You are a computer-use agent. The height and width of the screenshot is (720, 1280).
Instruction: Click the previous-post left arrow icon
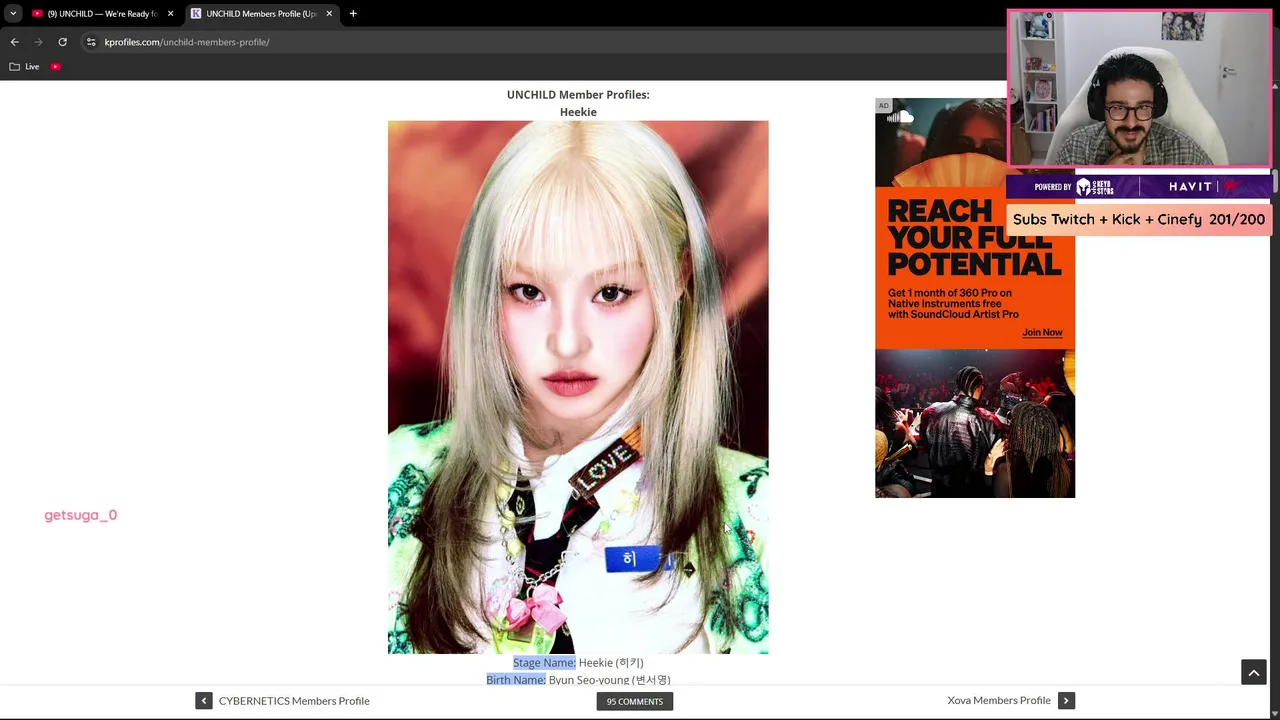204,701
